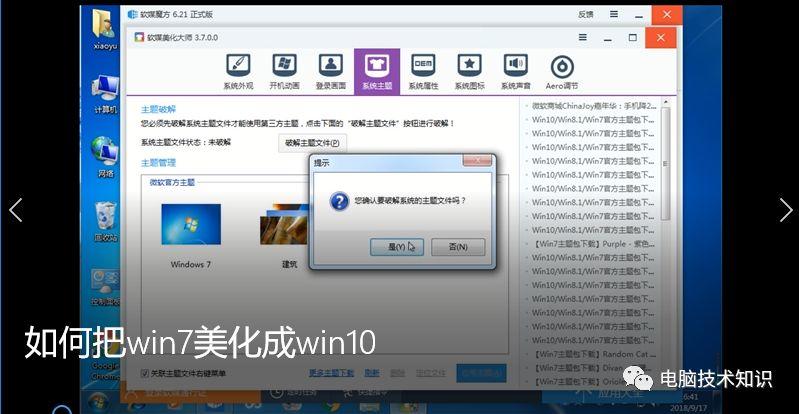This screenshot has height=414, width=799.
Task: Go to previous image with left chevron
Action: [16, 210]
